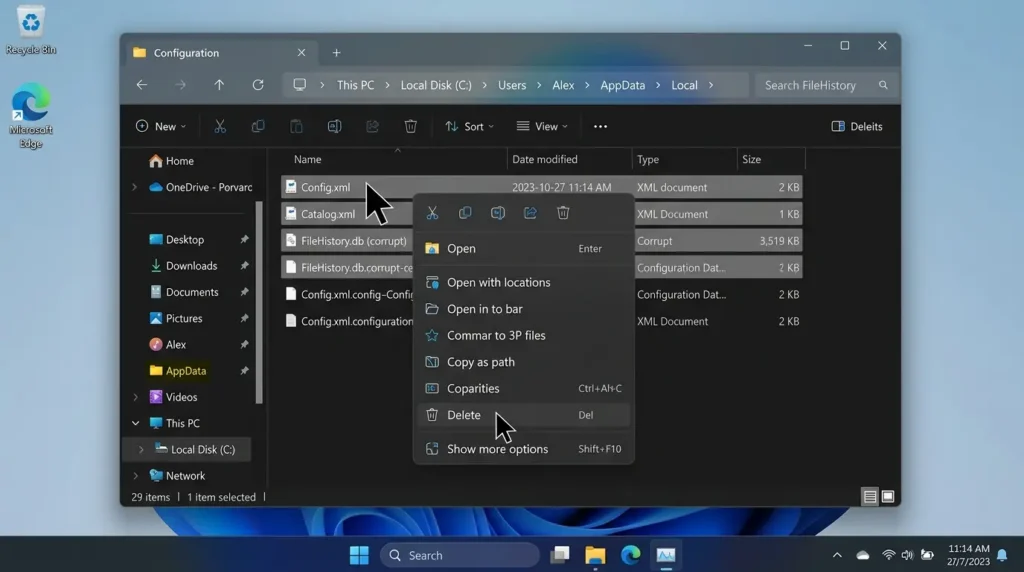Choose Delete in the context menu
The image size is (1024, 572).
coord(523,415)
